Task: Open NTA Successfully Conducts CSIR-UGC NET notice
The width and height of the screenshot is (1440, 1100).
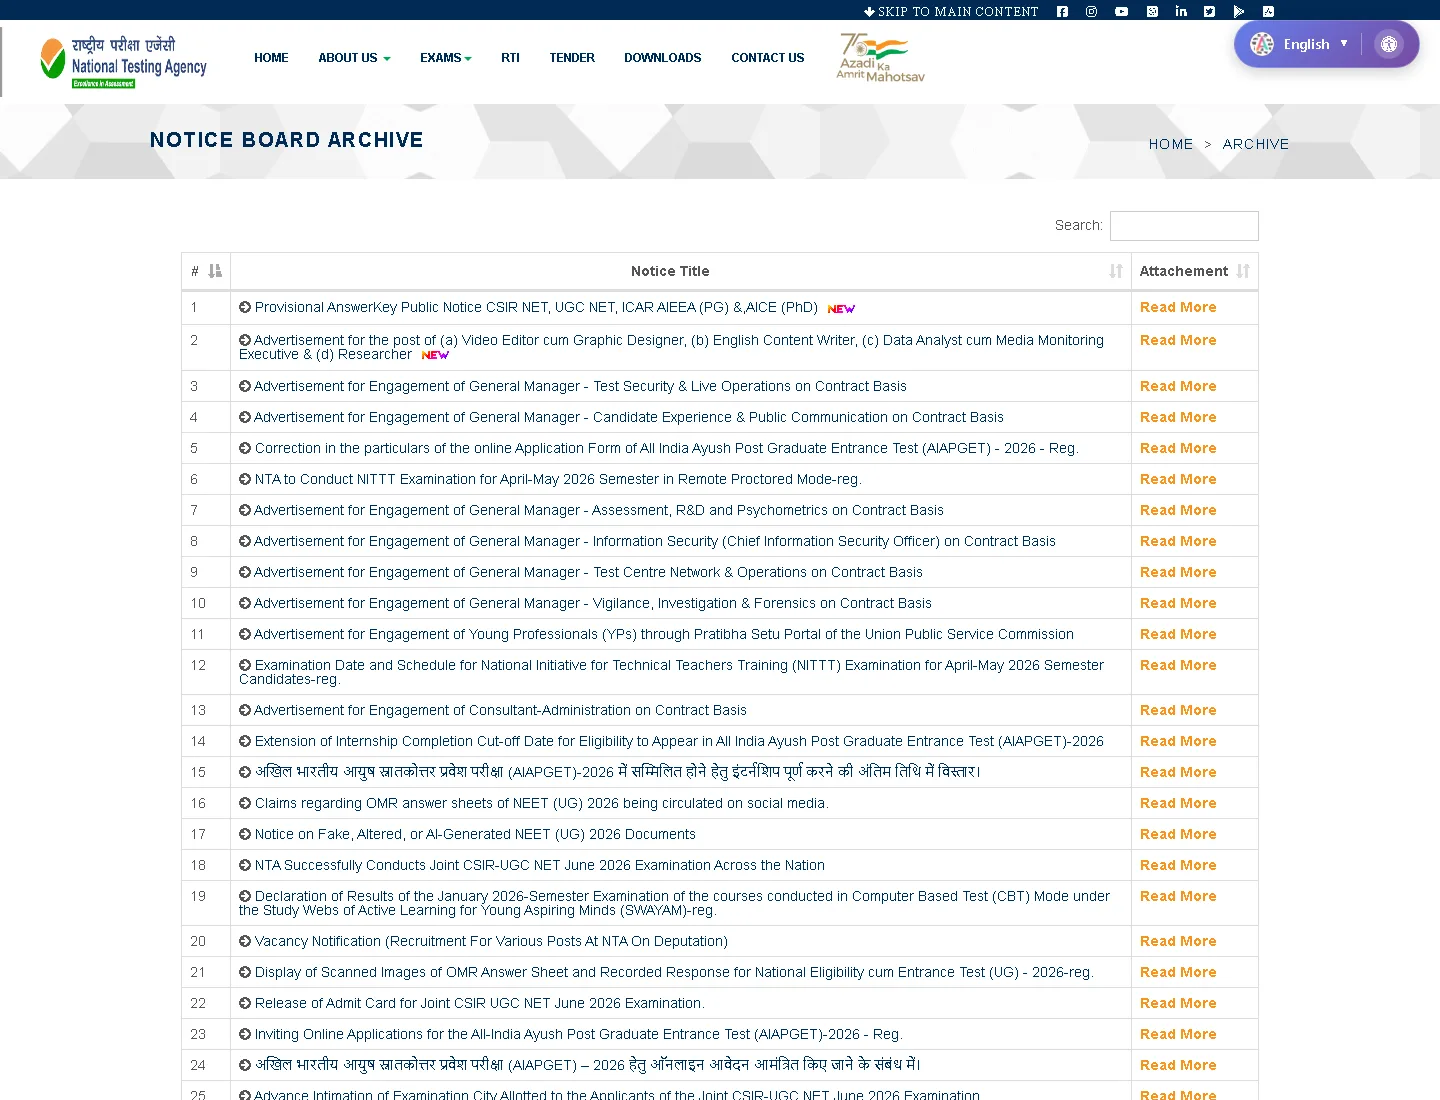Action: (539, 866)
